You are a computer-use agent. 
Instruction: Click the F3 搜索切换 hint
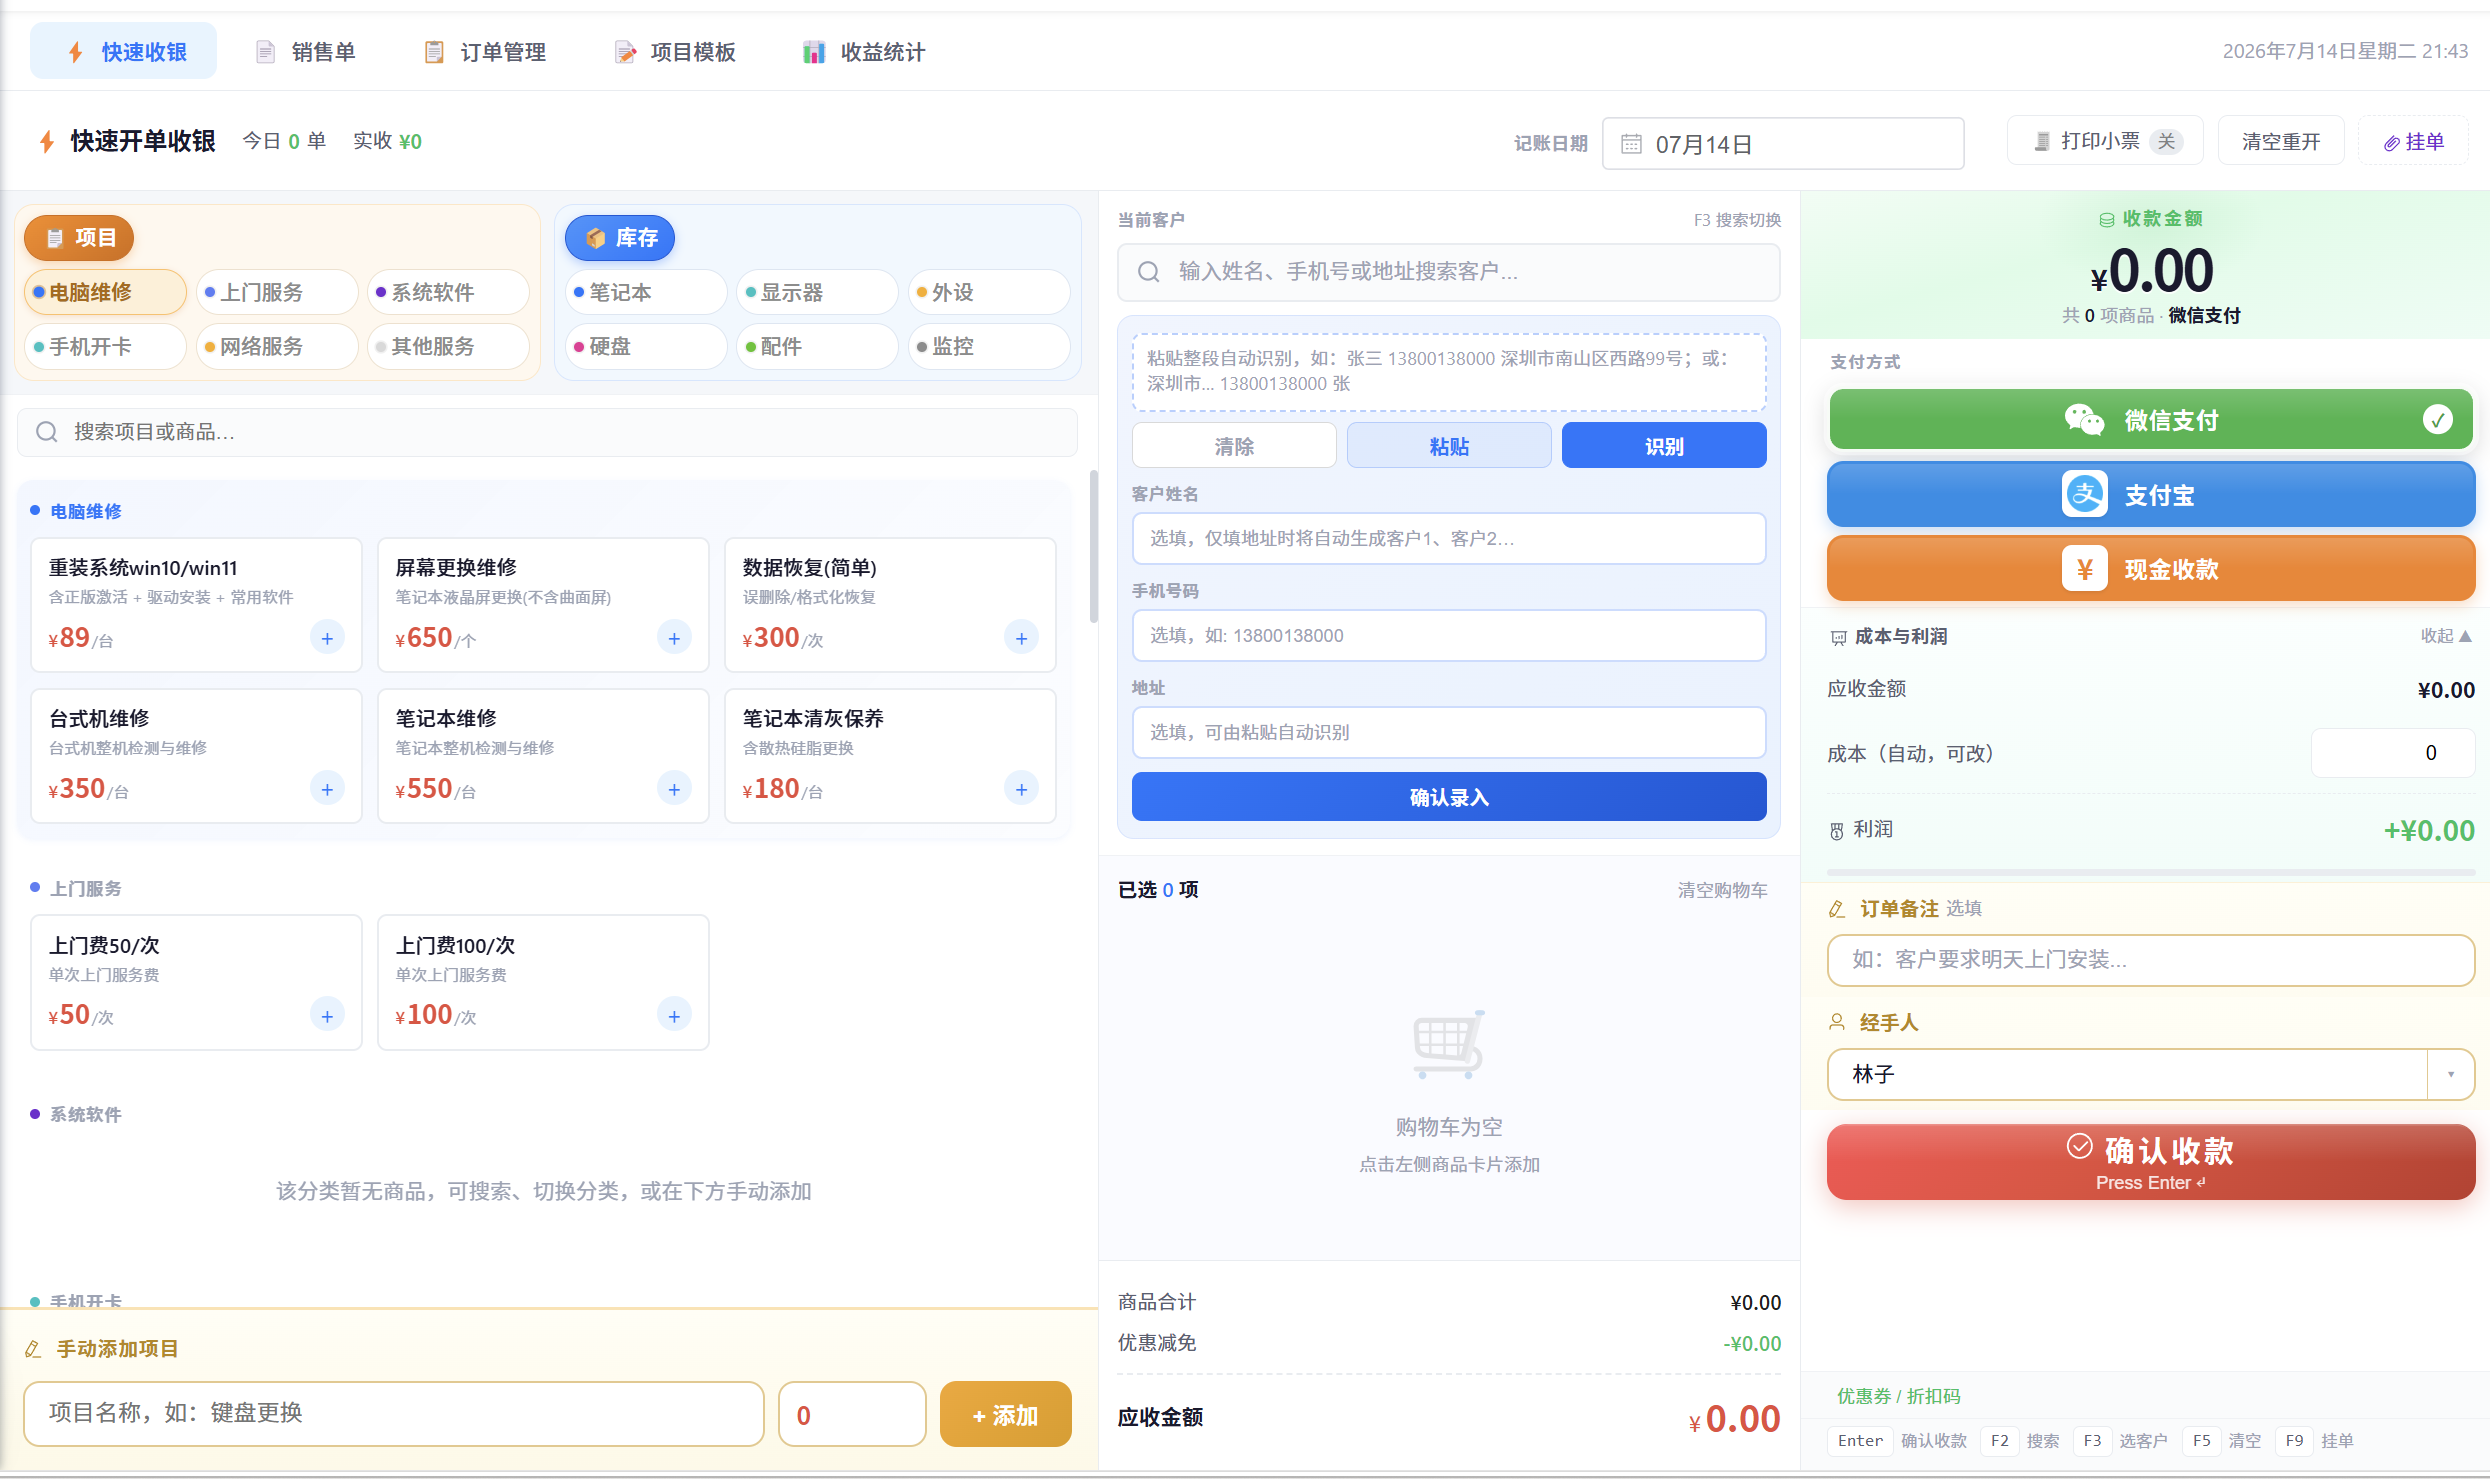[x=1737, y=220]
